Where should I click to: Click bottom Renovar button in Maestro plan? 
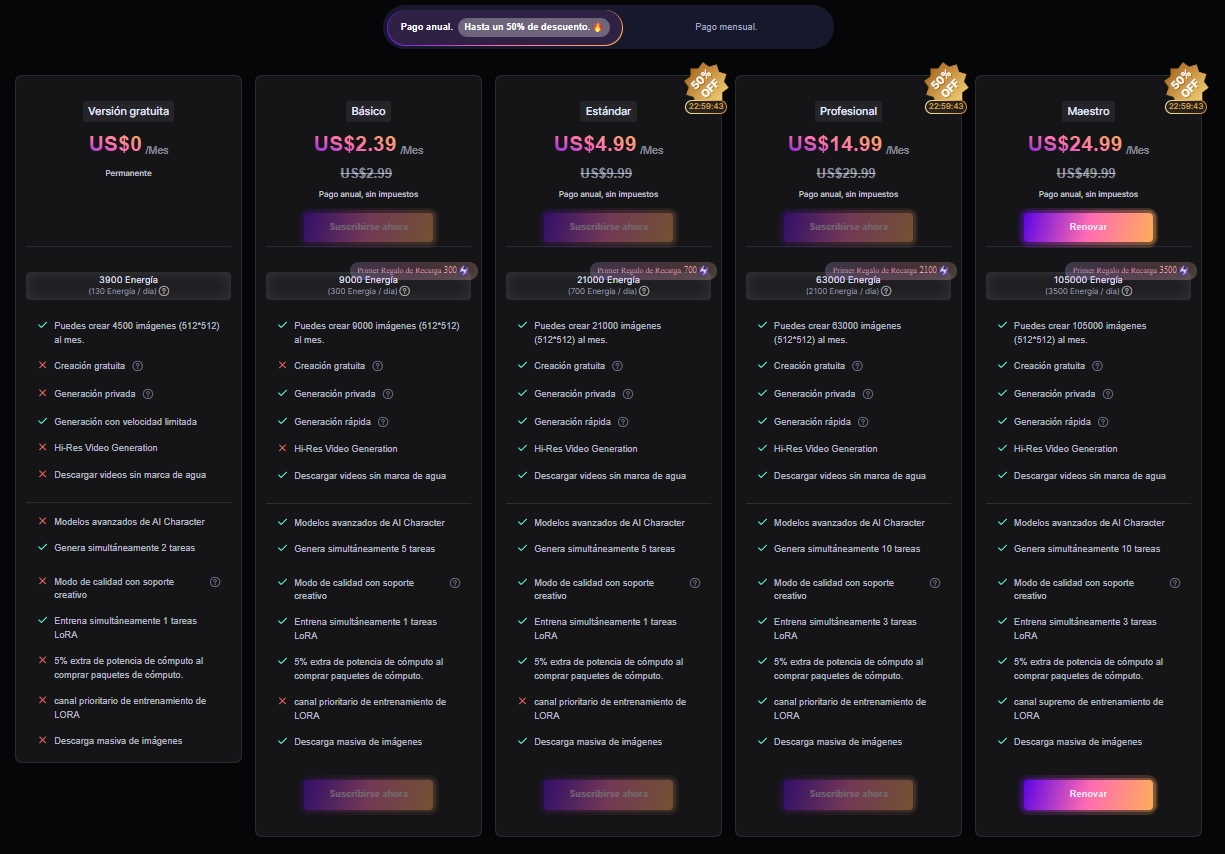[x=1088, y=794]
